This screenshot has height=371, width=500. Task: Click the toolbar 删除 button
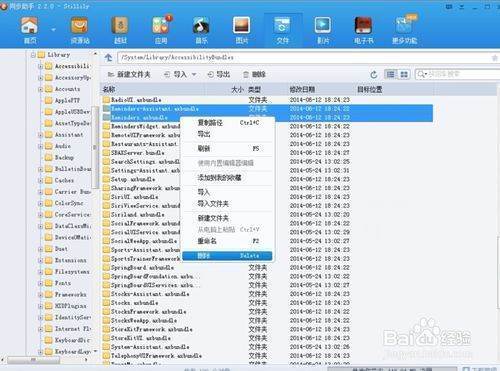pos(254,74)
